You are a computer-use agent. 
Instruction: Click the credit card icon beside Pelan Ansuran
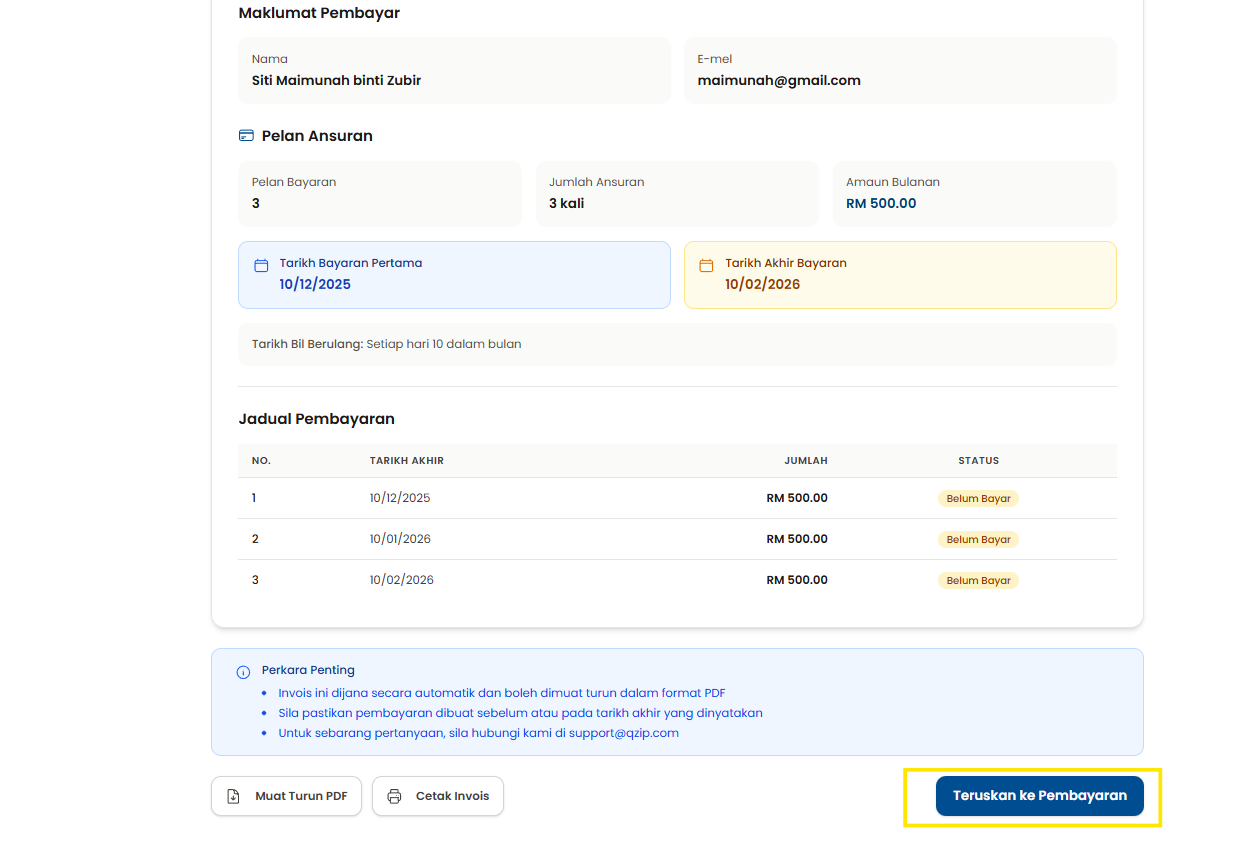tap(246, 136)
